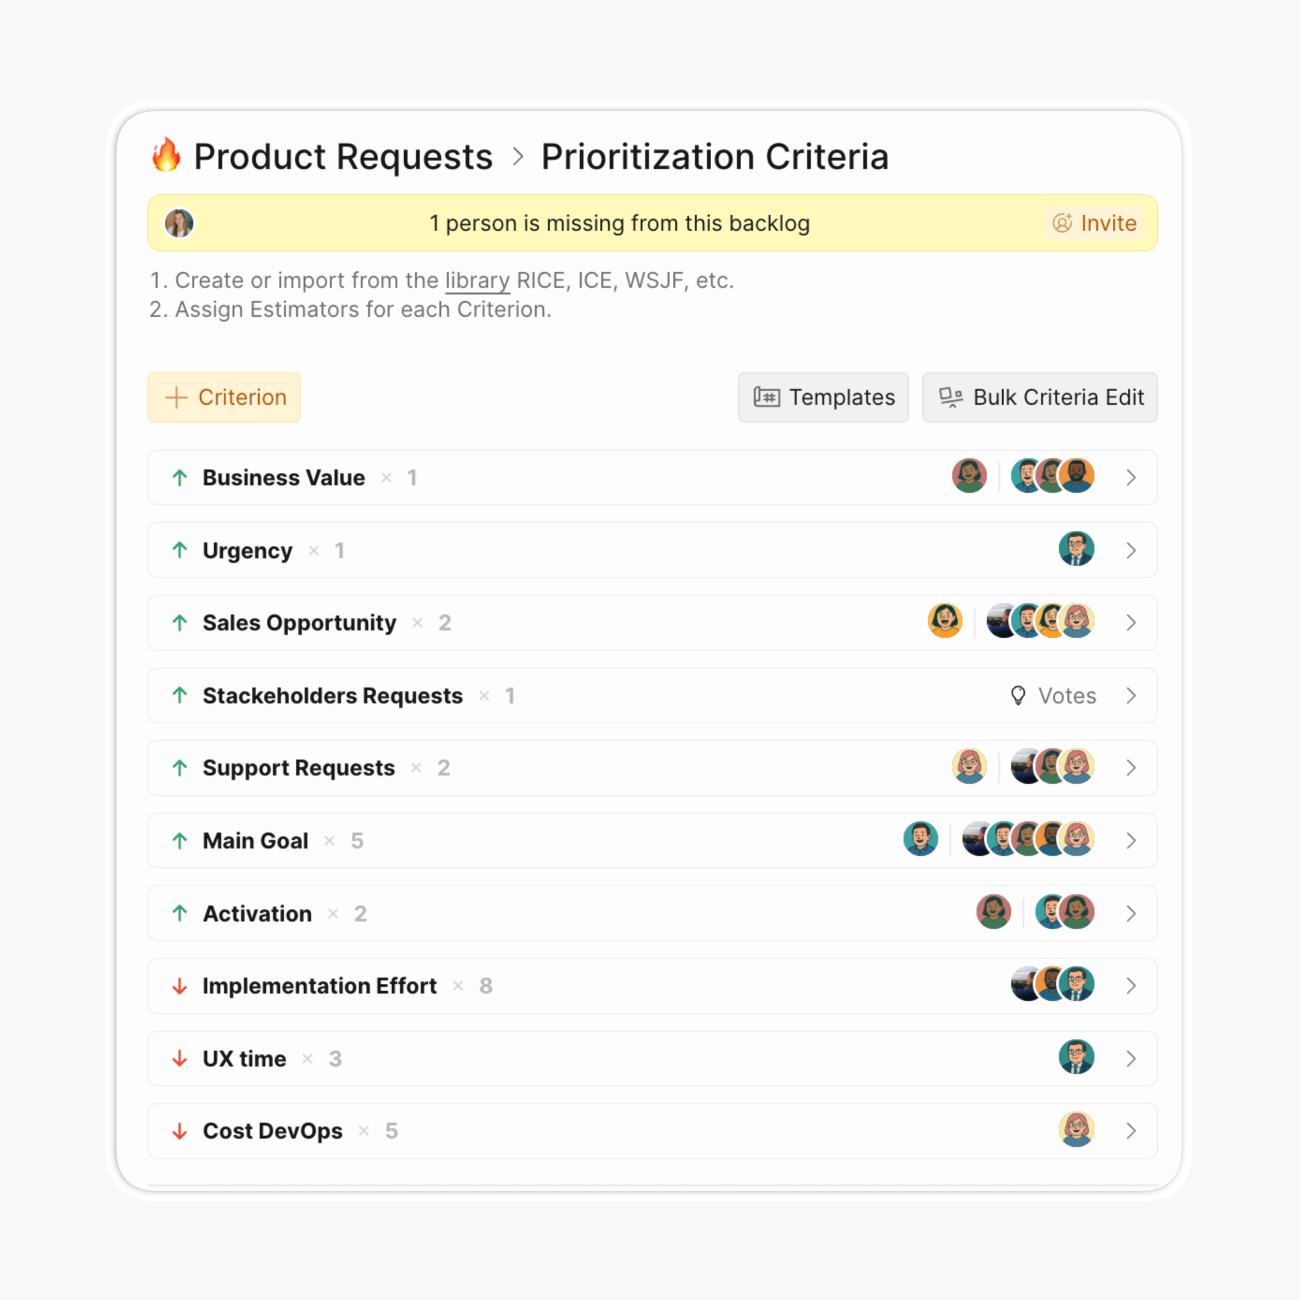The width and height of the screenshot is (1300, 1300).
Task: Click the green up arrow beside Main Goal
Action: pyautogui.click(x=180, y=841)
